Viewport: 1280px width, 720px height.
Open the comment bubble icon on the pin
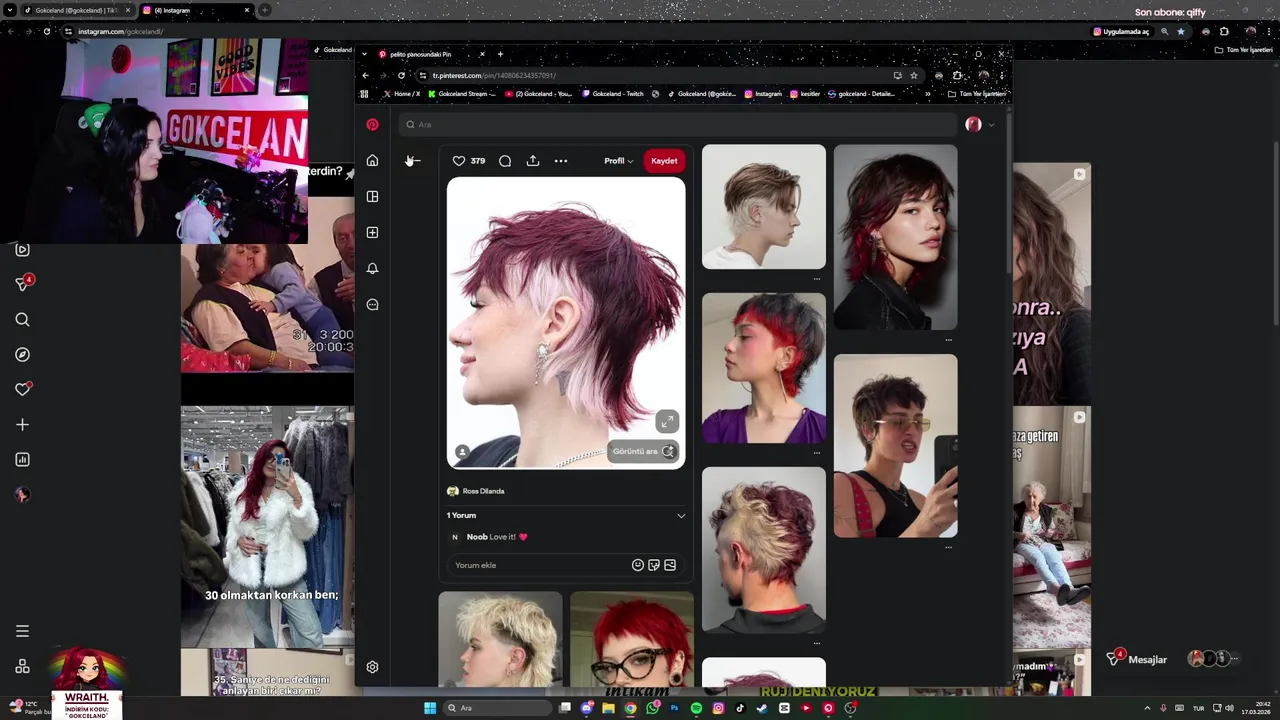click(x=505, y=161)
